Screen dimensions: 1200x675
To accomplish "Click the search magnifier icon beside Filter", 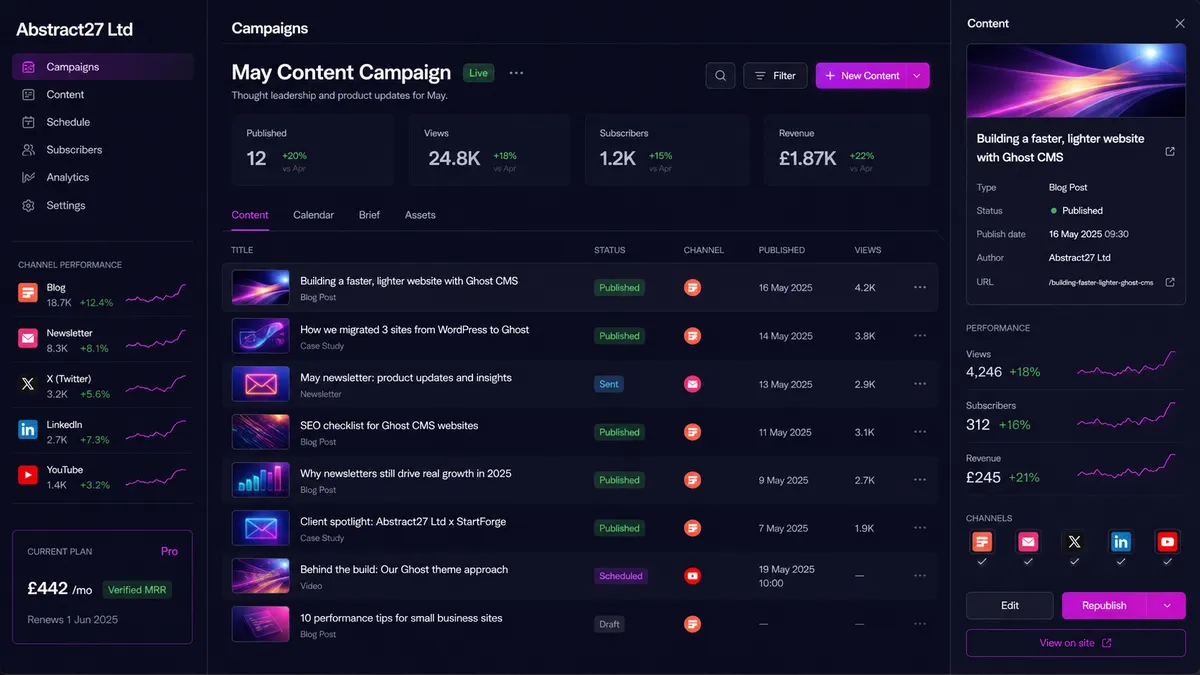I will point(720,76).
